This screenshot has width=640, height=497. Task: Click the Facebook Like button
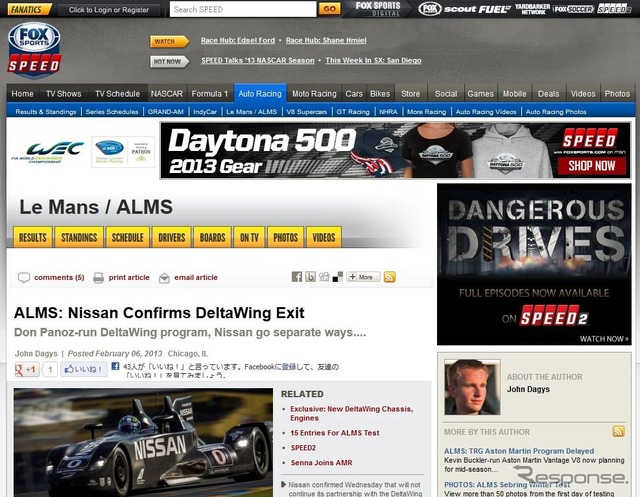[84, 369]
